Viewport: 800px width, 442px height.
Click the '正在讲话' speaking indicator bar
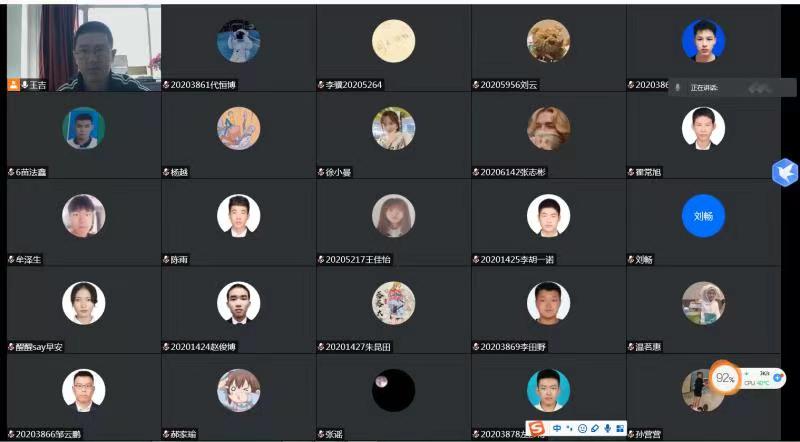coord(732,88)
